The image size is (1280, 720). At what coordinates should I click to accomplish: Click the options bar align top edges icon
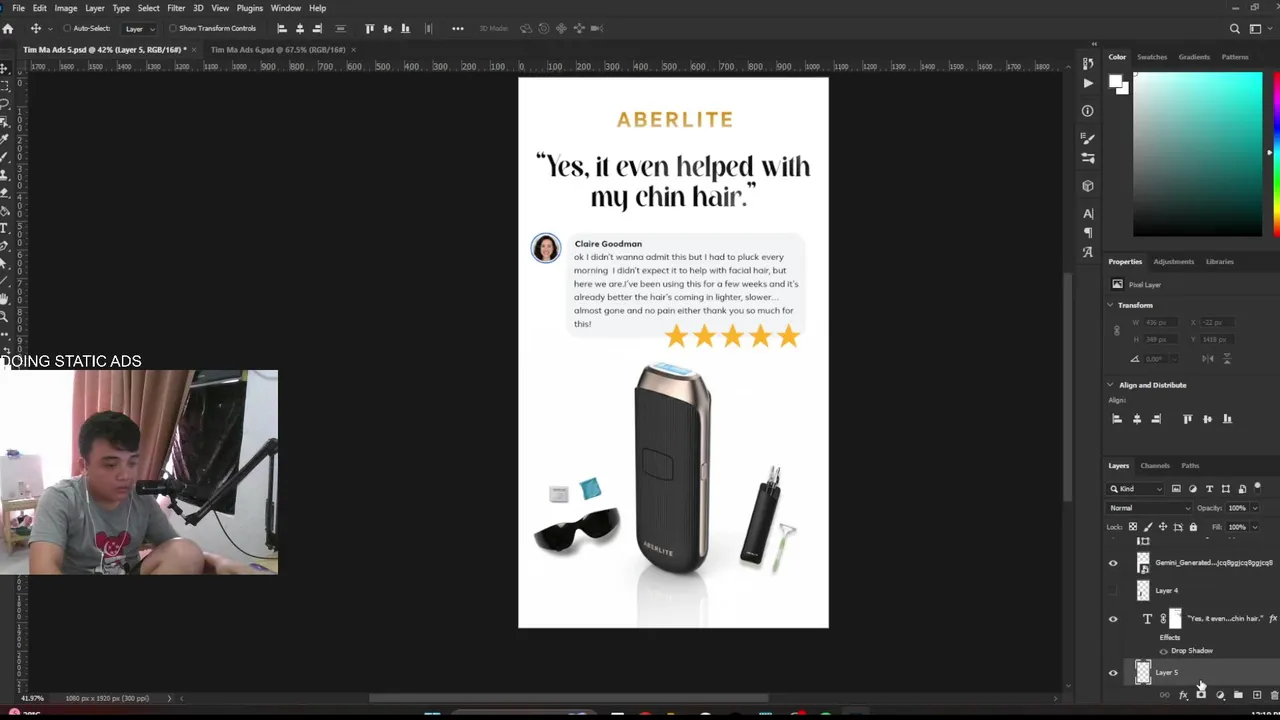click(x=370, y=28)
